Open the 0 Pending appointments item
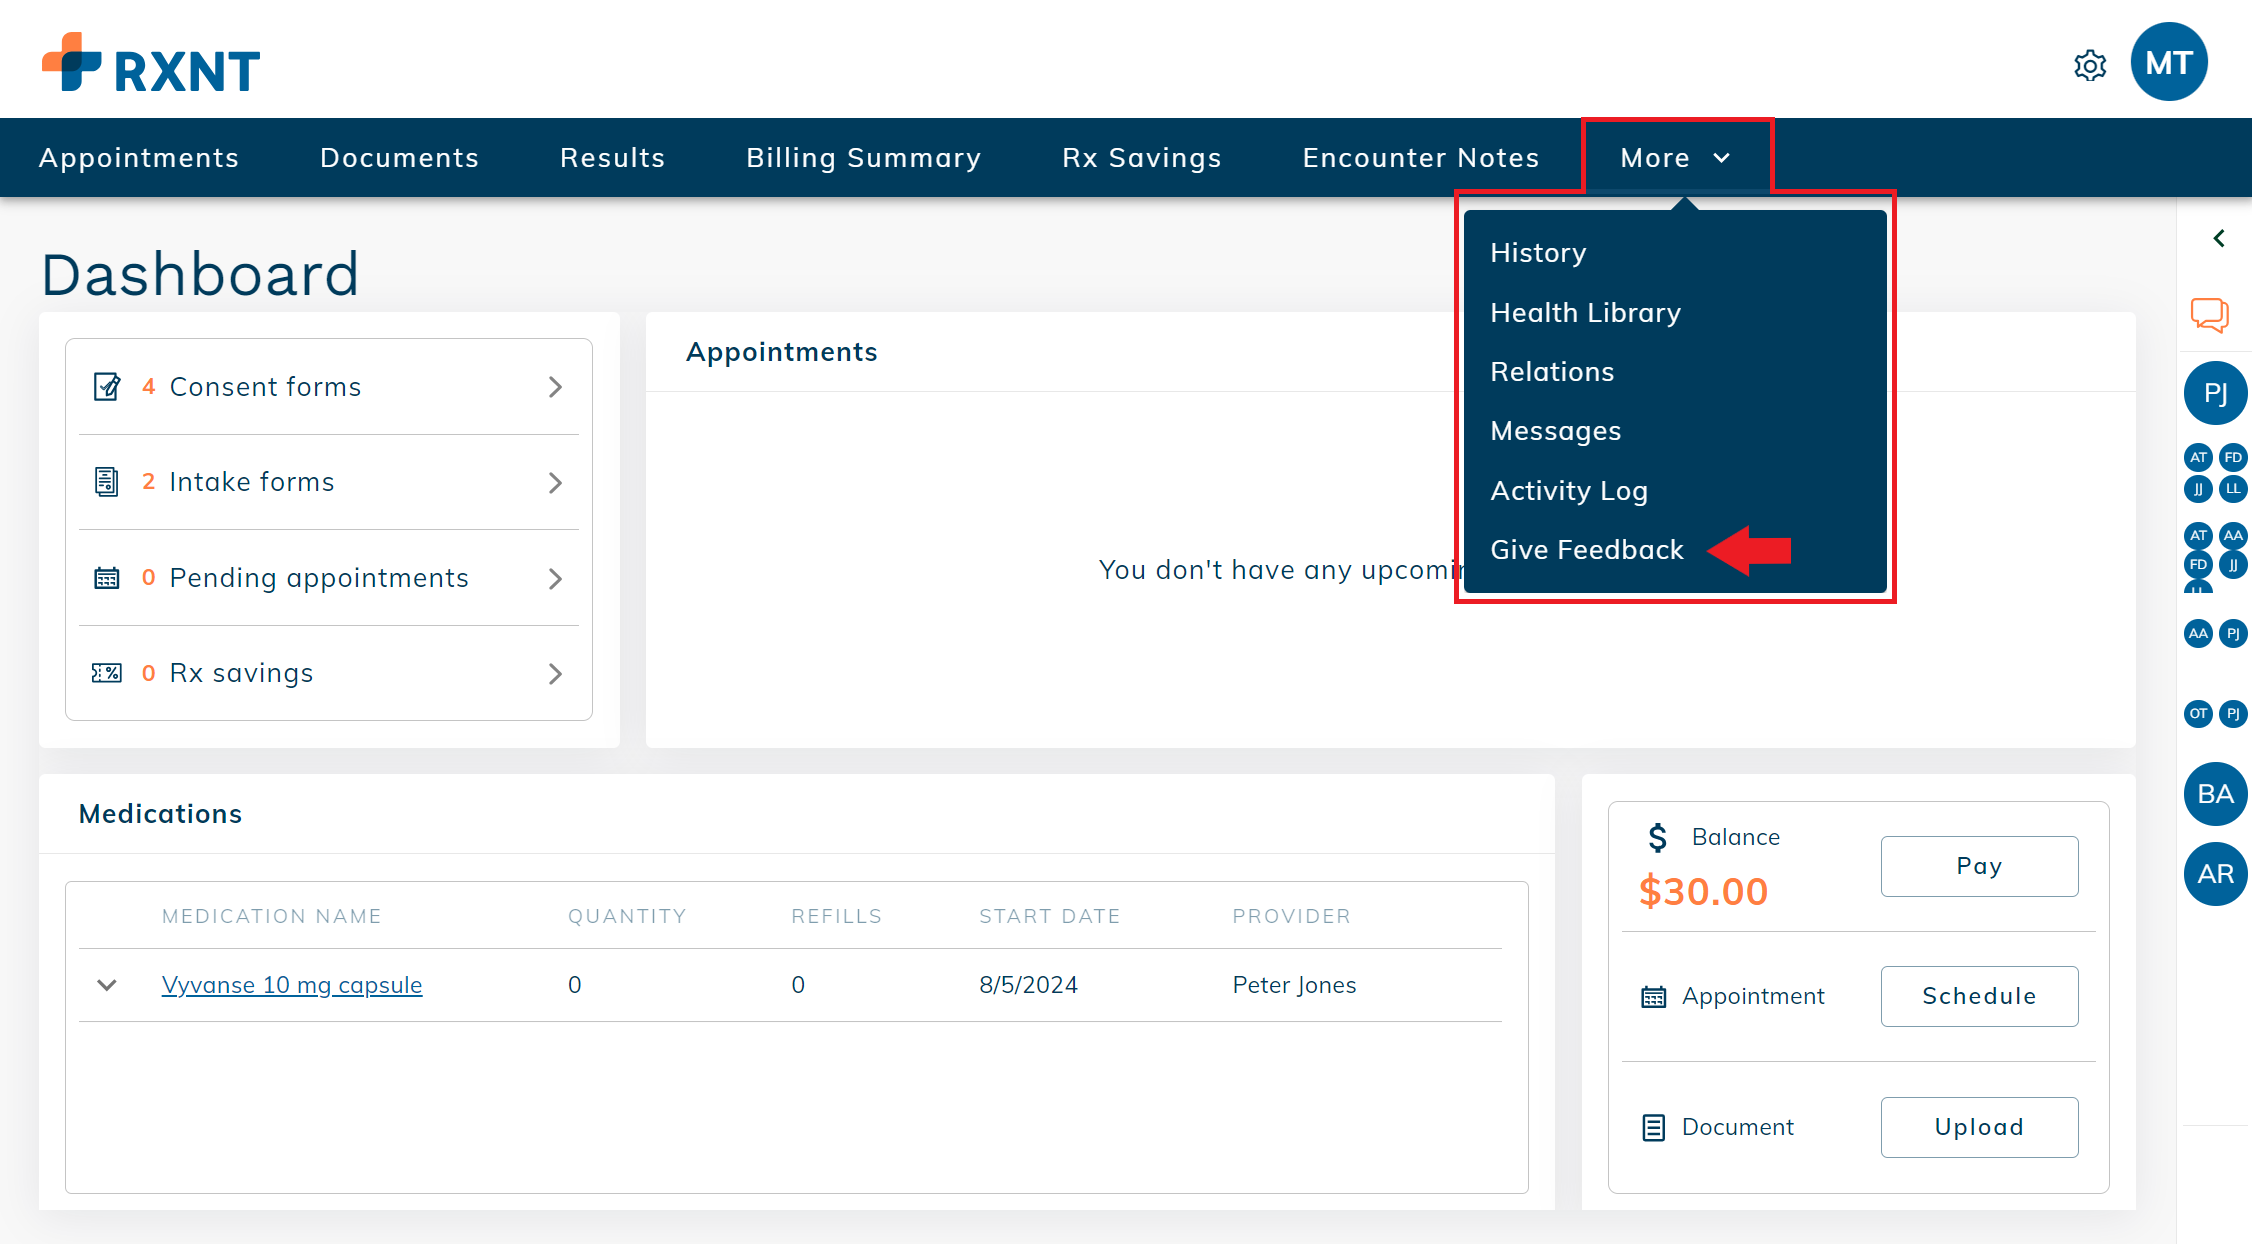Image resolution: width=2252 pixels, height=1244 pixels. (x=329, y=578)
